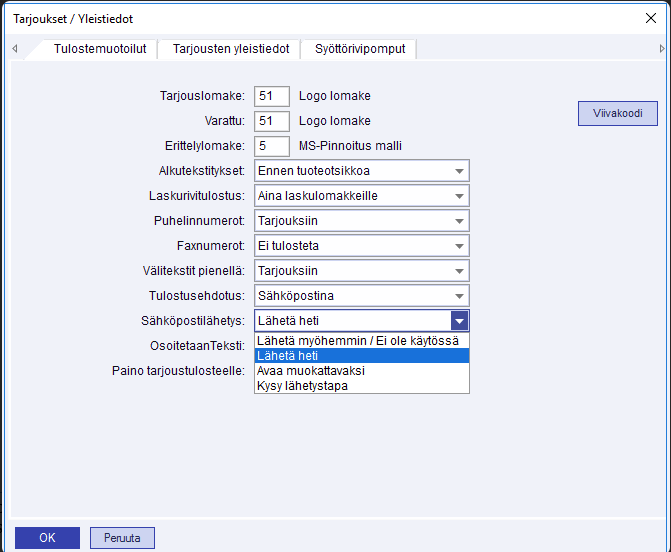Focus the Erittelylomake number field
Screen dimensions: 671x552
click(271, 146)
